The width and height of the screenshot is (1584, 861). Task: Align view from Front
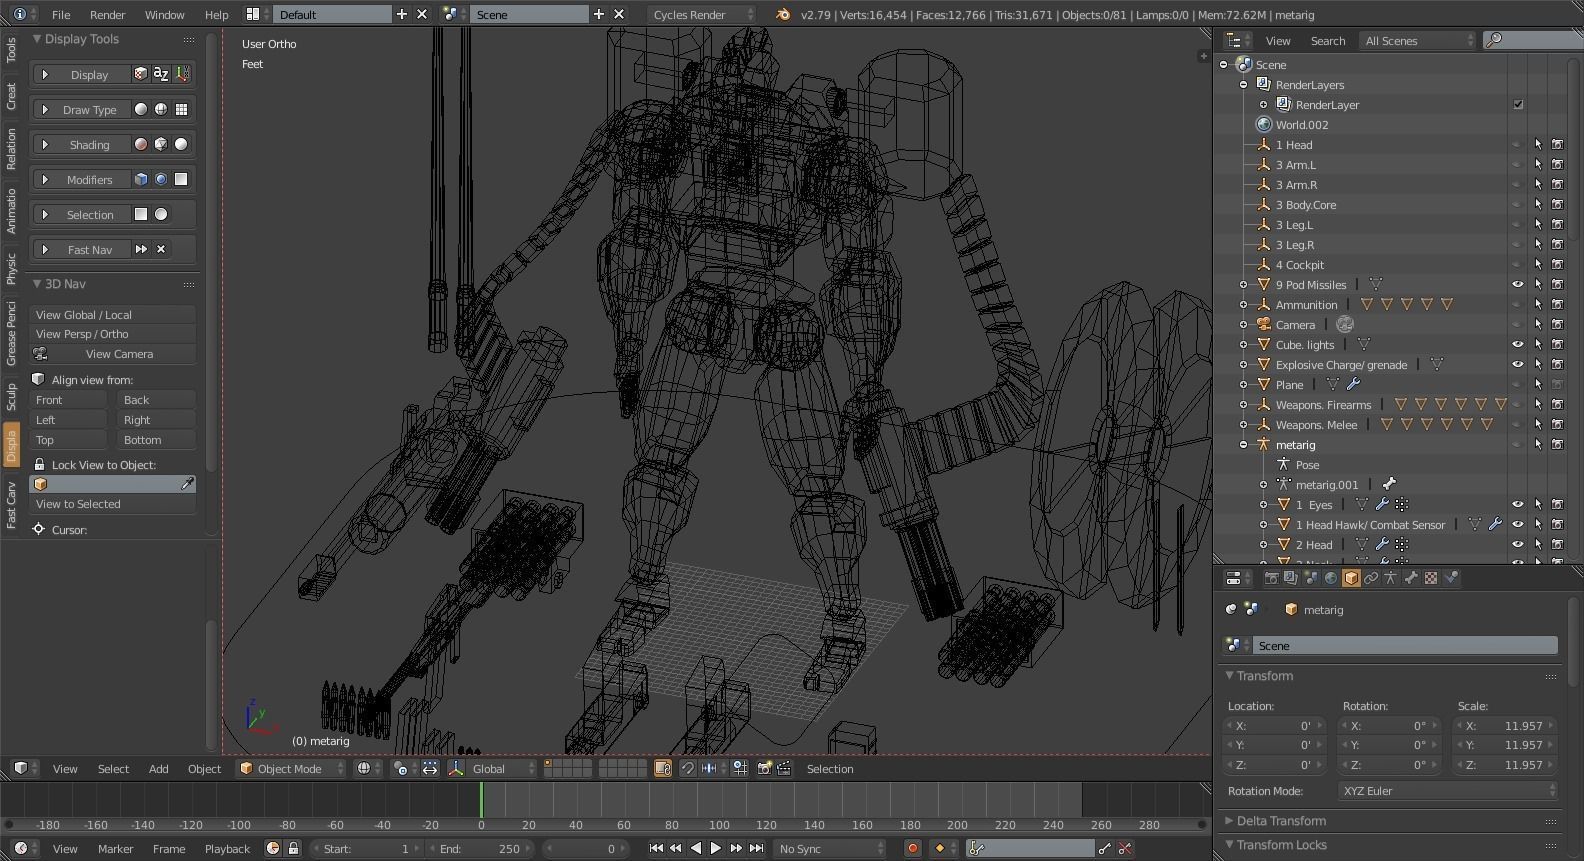click(x=68, y=399)
